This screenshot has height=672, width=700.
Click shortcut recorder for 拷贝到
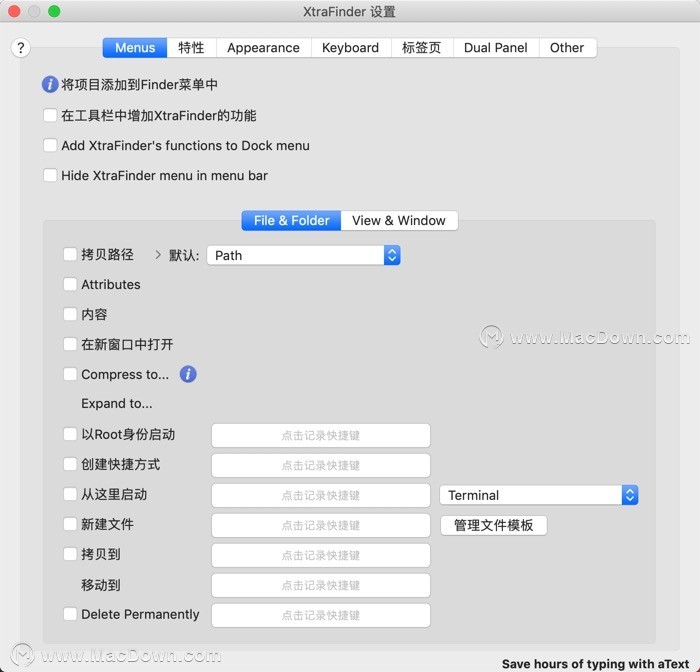point(321,555)
